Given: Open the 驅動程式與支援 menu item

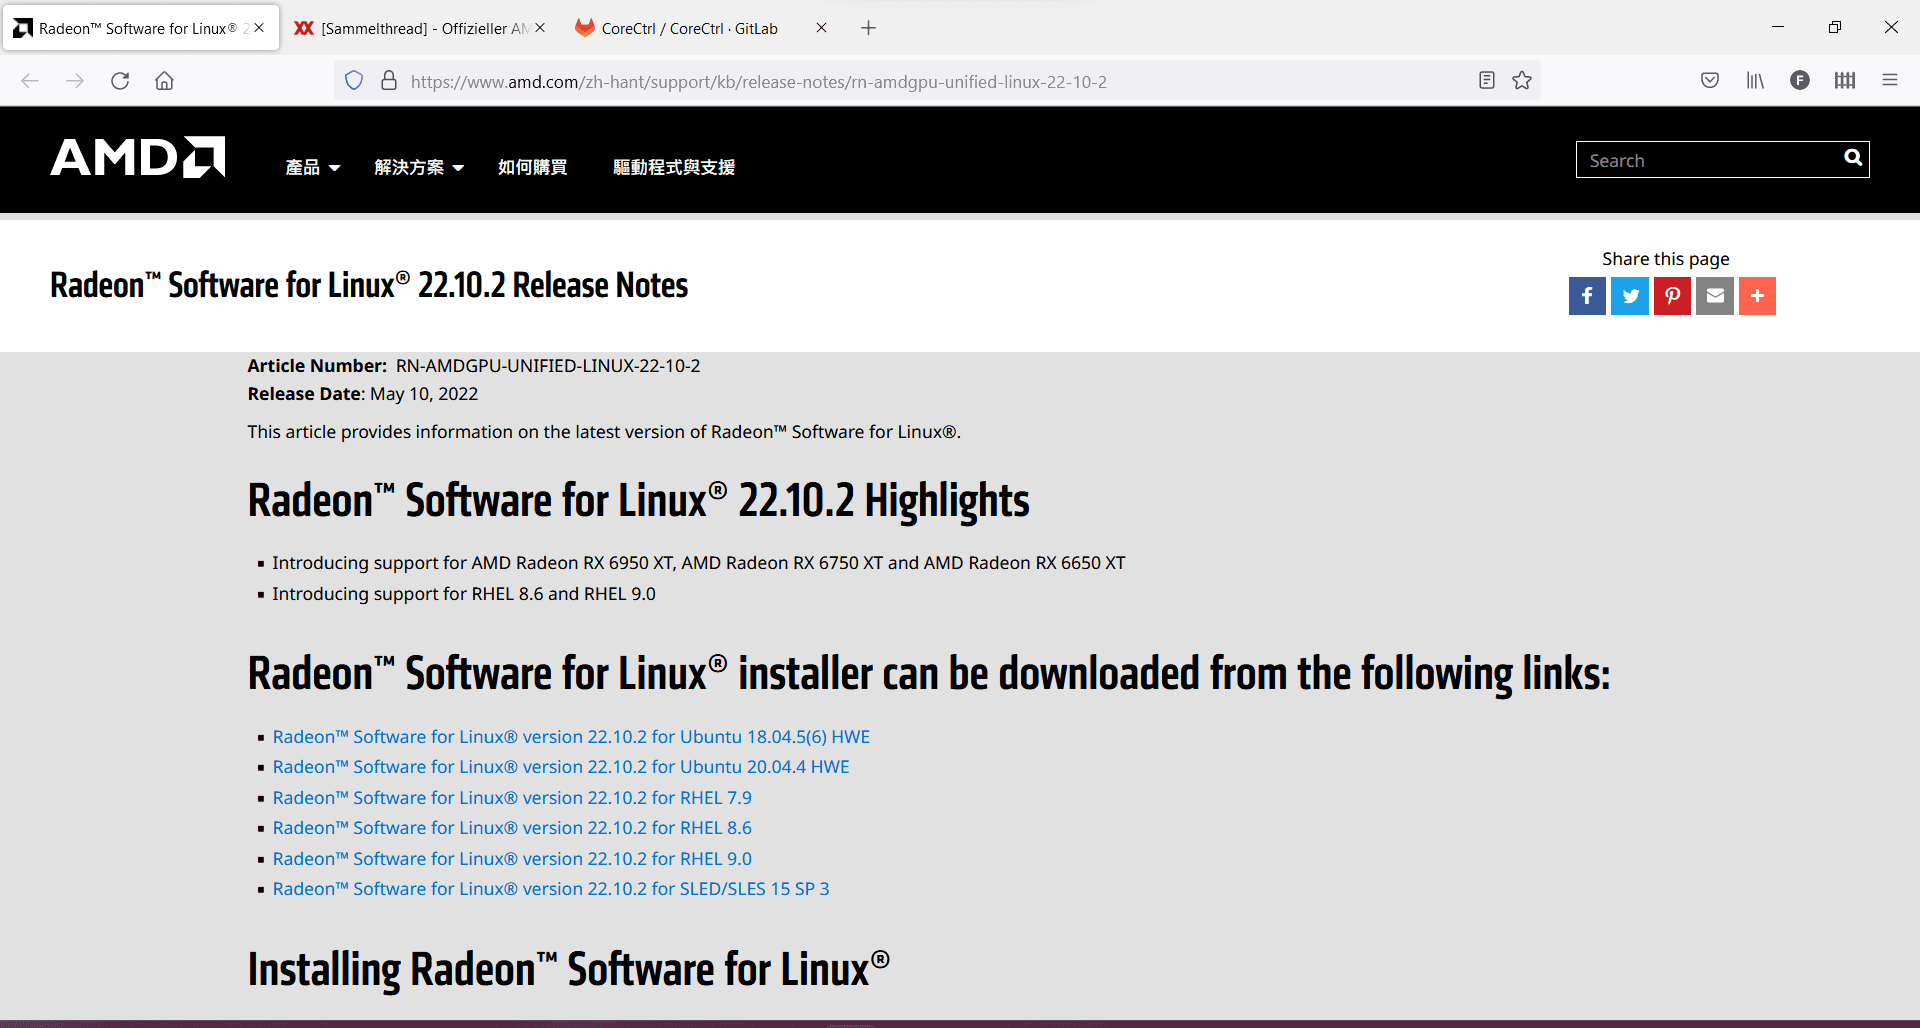Looking at the screenshot, I should (674, 167).
